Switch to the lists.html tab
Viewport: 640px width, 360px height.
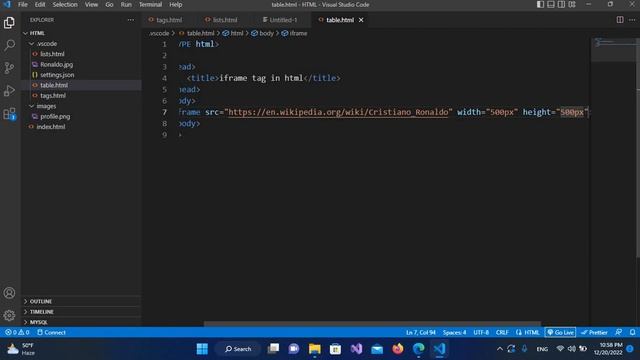pos(225,20)
